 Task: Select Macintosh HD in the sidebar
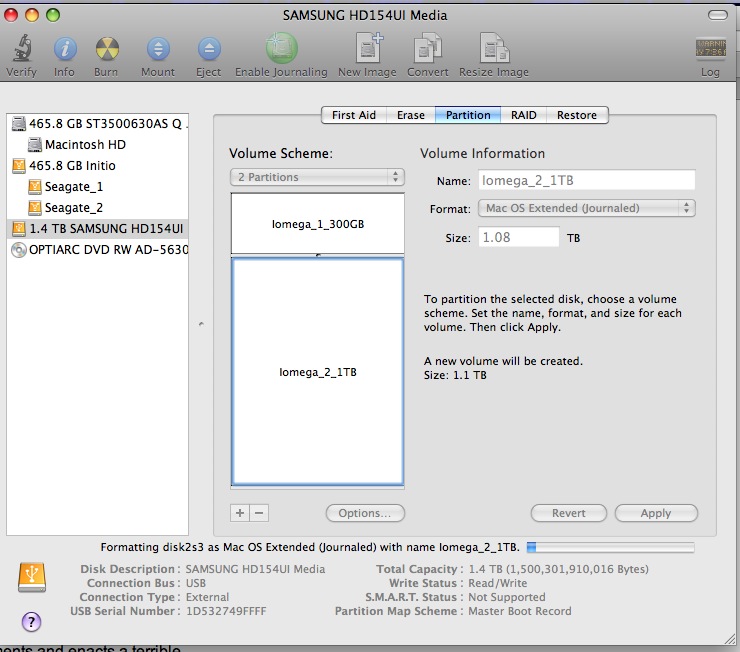tap(85, 144)
